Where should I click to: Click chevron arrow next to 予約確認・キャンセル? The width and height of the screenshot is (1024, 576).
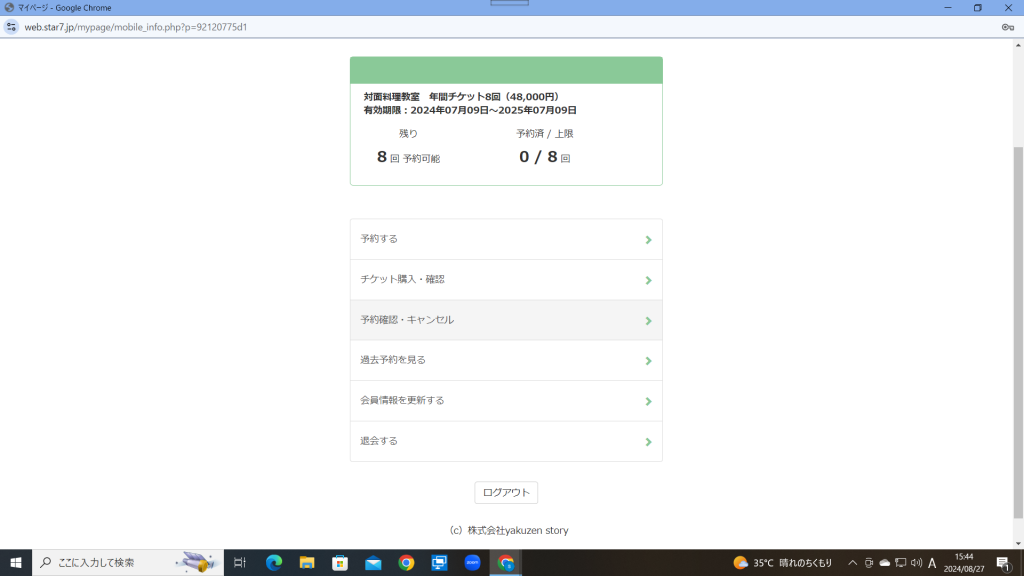648,321
